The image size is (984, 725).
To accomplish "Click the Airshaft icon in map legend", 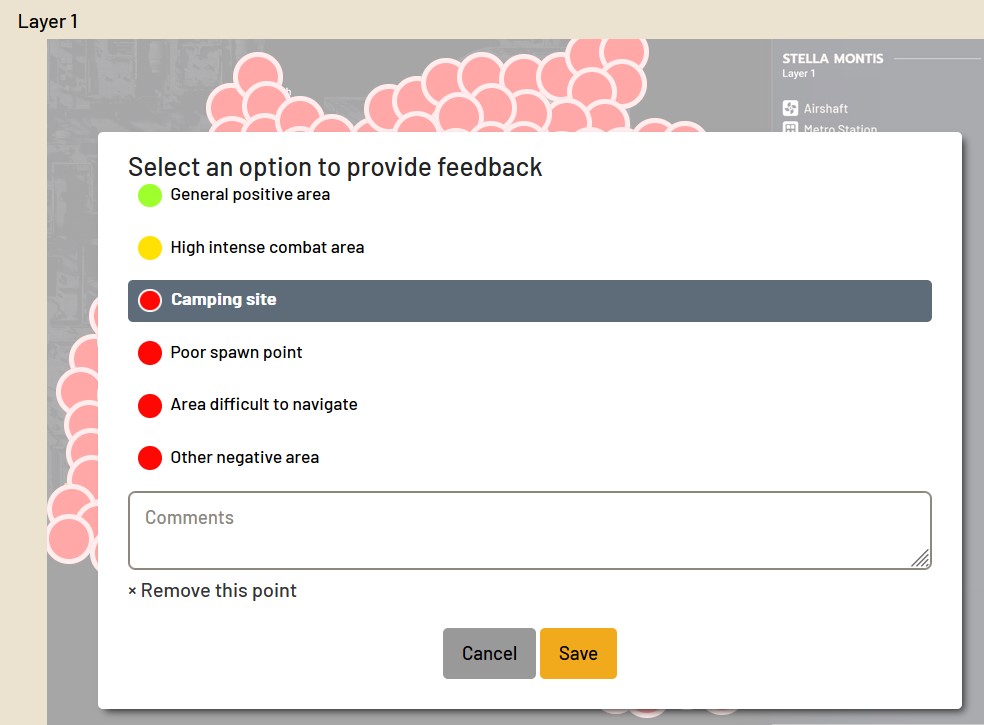I will [x=790, y=108].
